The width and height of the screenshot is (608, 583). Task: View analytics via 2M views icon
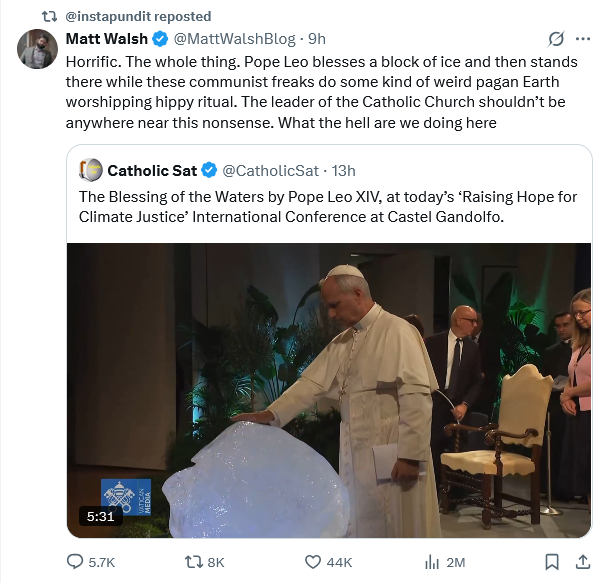tap(433, 562)
